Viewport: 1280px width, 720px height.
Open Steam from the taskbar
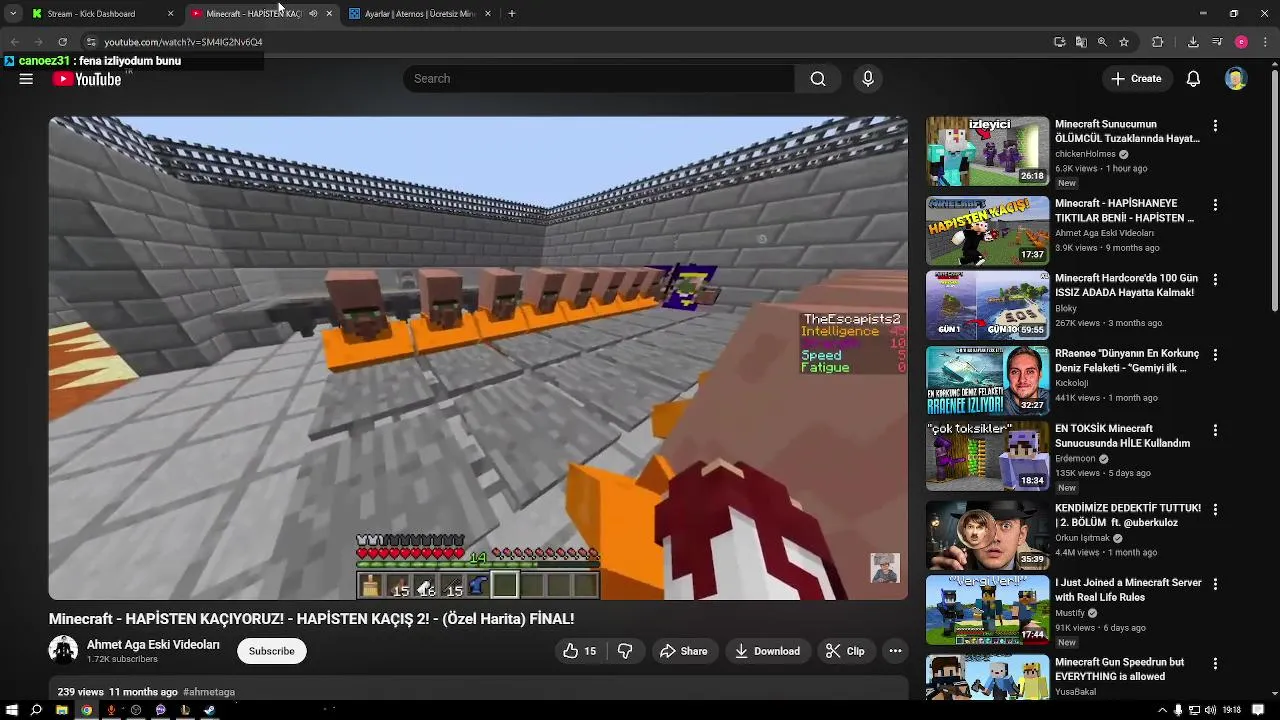pyautogui.click(x=209, y=710)
